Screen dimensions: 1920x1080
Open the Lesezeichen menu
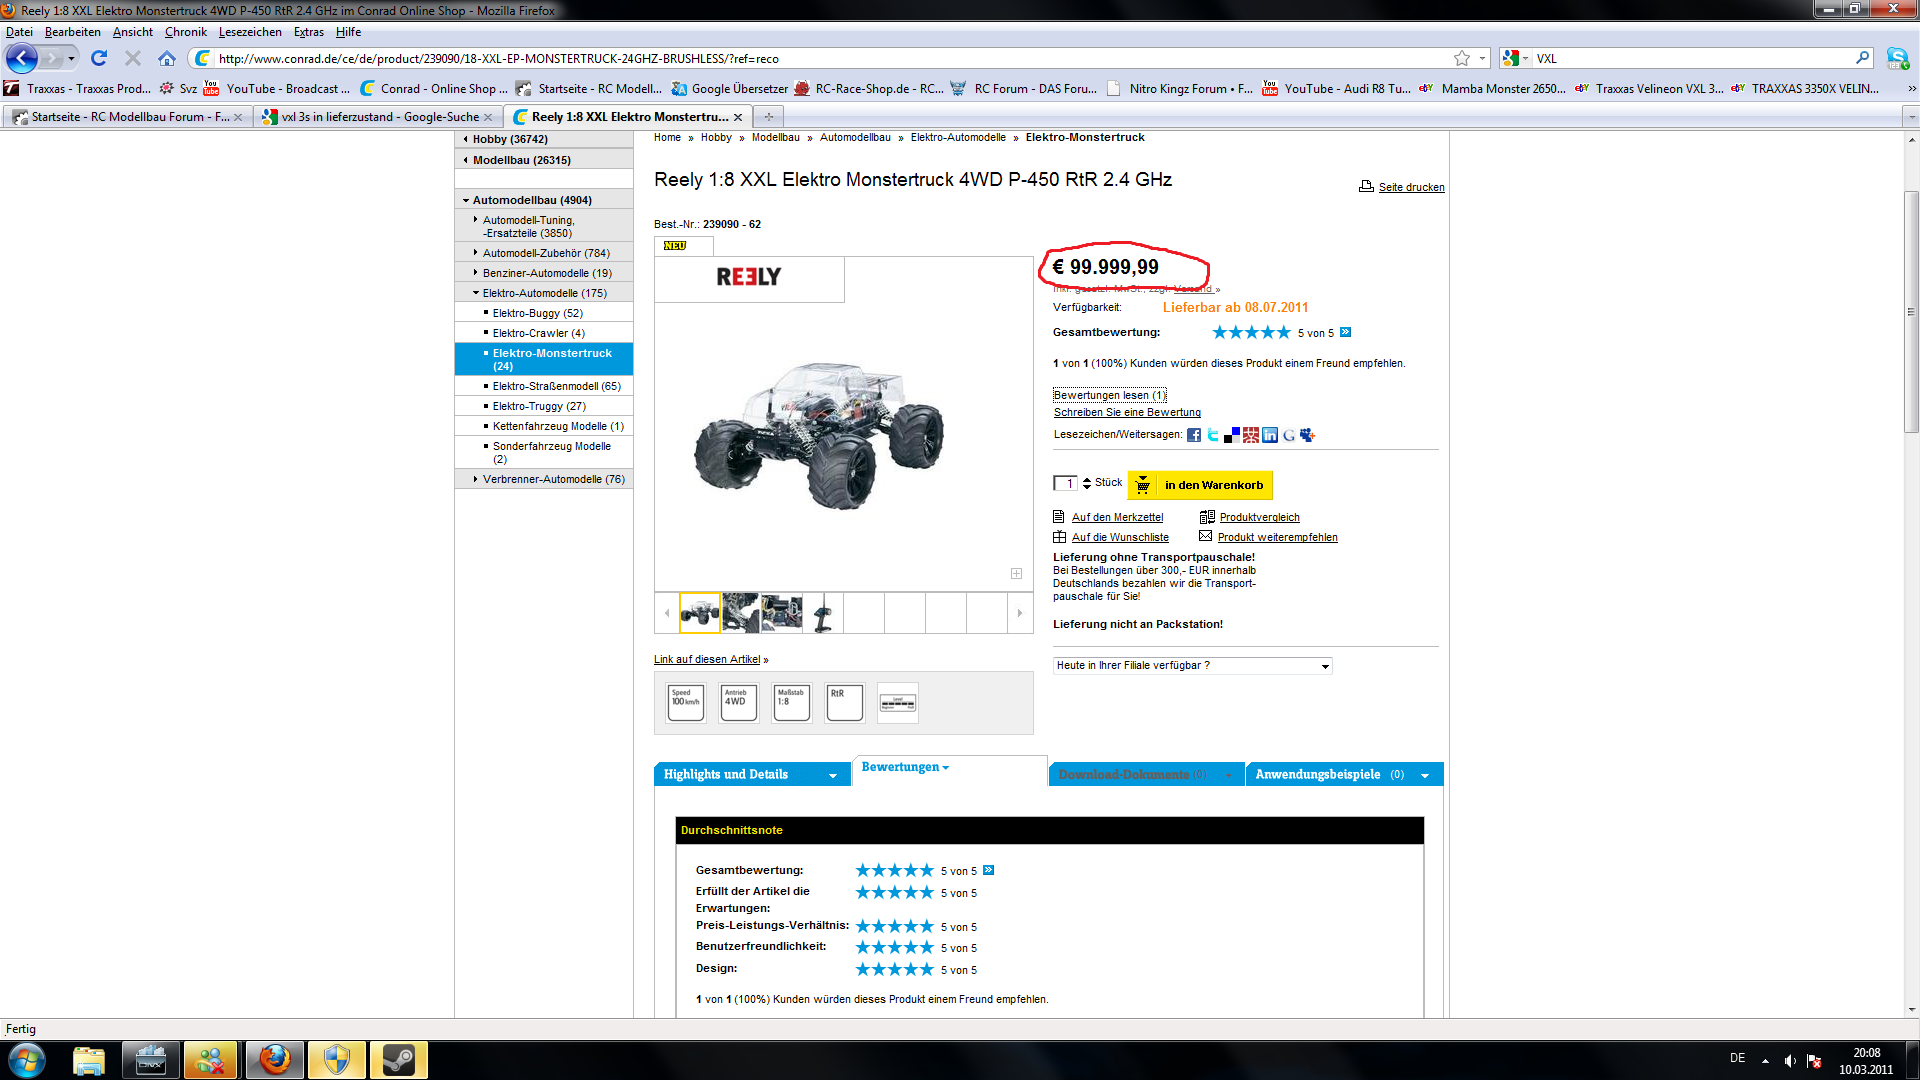click(250, 32)
